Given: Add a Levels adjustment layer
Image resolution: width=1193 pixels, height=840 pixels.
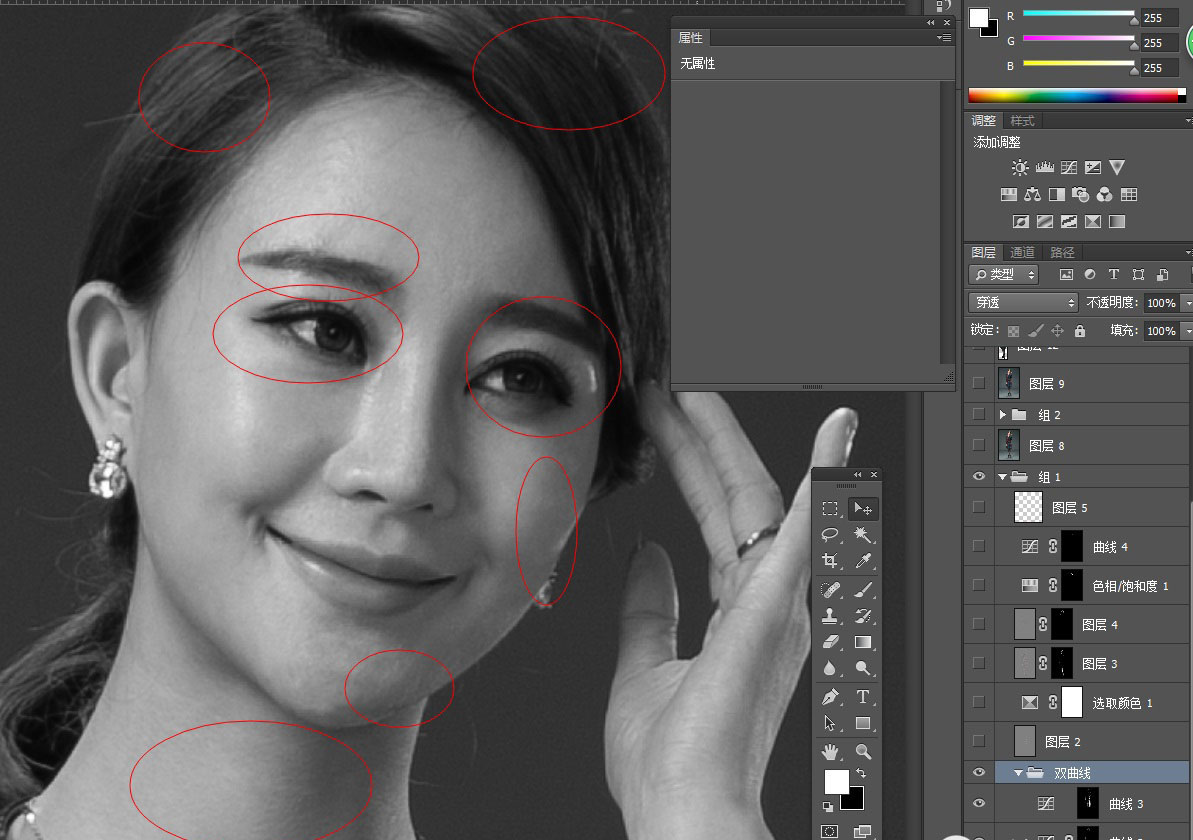Looking at the screenshot, I should point(1045,167).
